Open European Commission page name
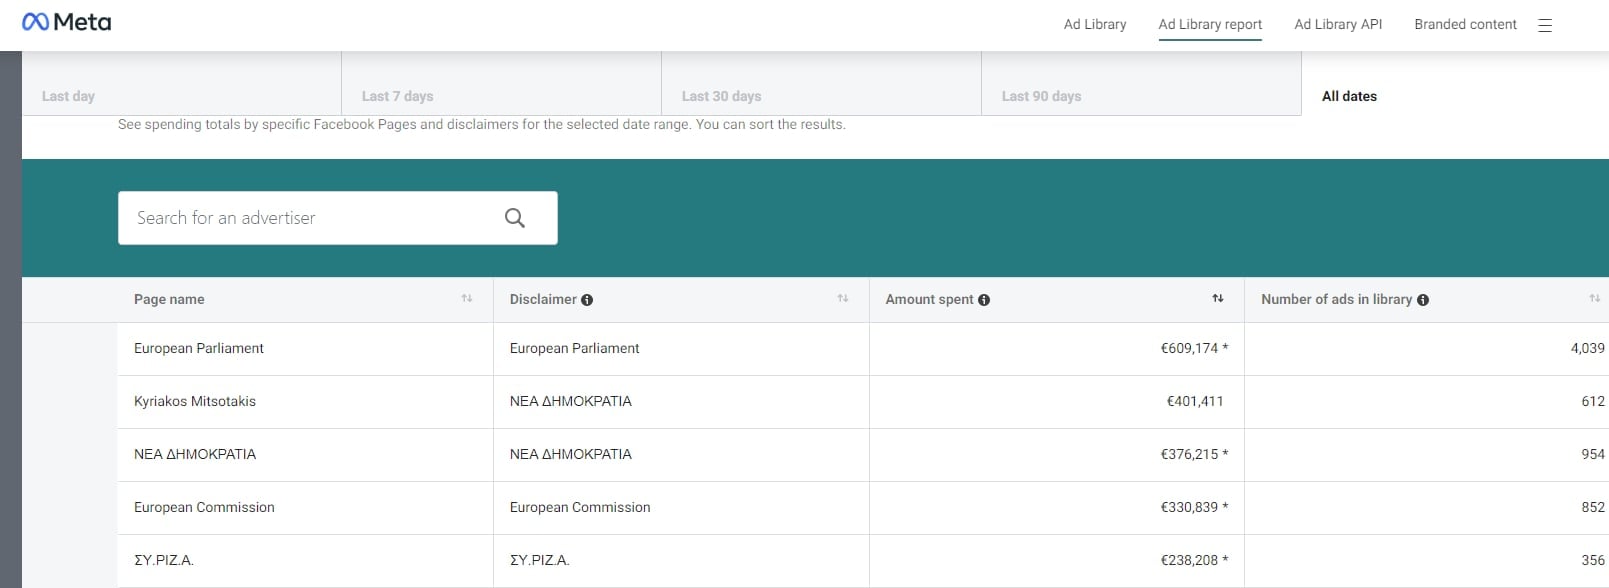 [204, 507]
